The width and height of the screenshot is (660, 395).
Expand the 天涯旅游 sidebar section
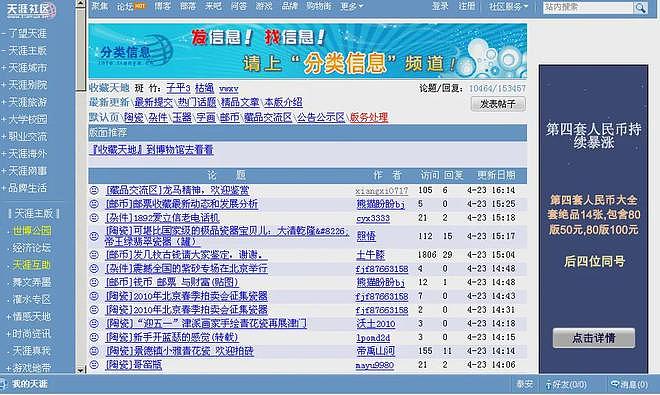point(3,102)
